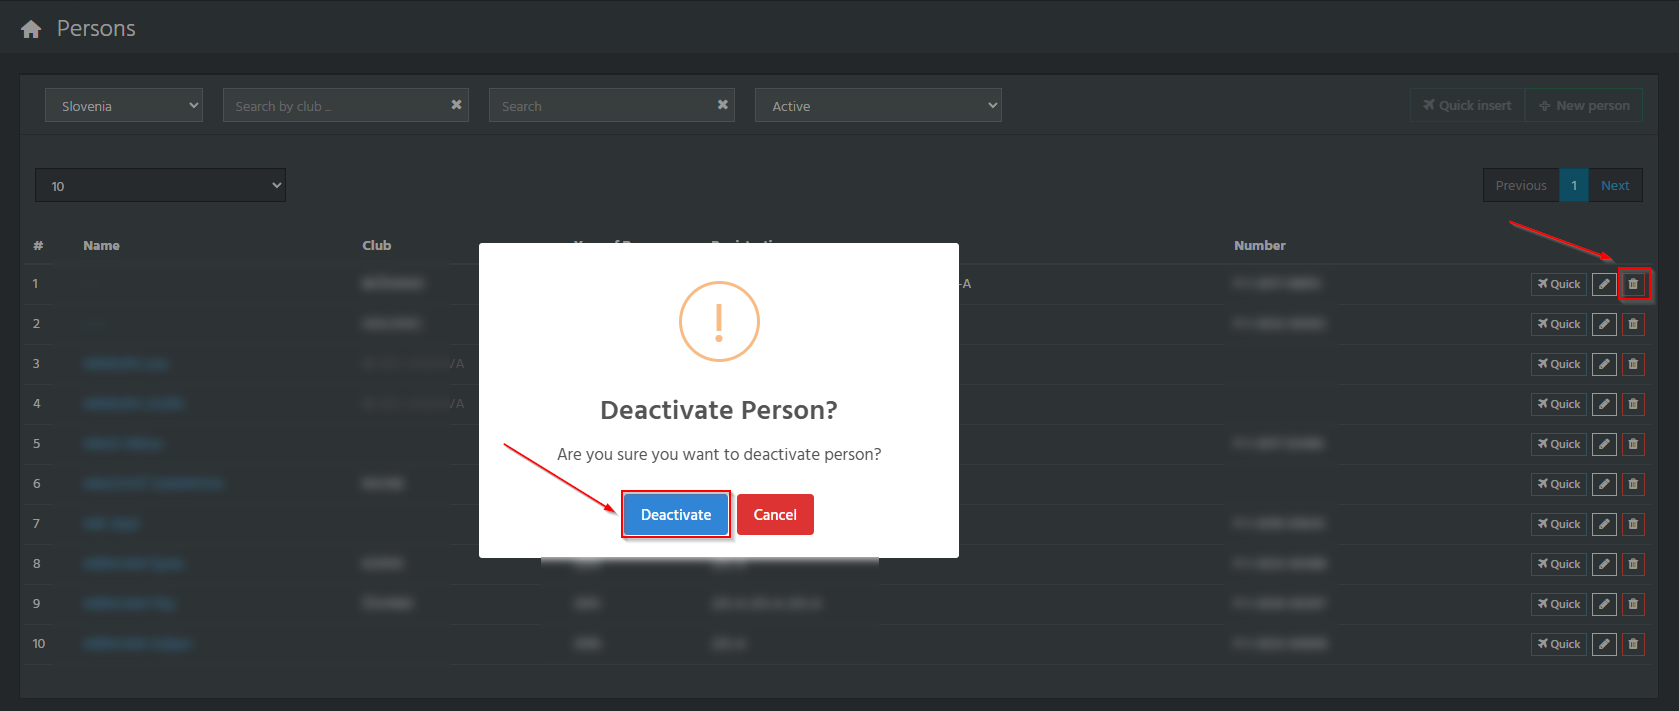Click Quick button in row 6
The image size is (1679, 711).
pos(1559,484)
